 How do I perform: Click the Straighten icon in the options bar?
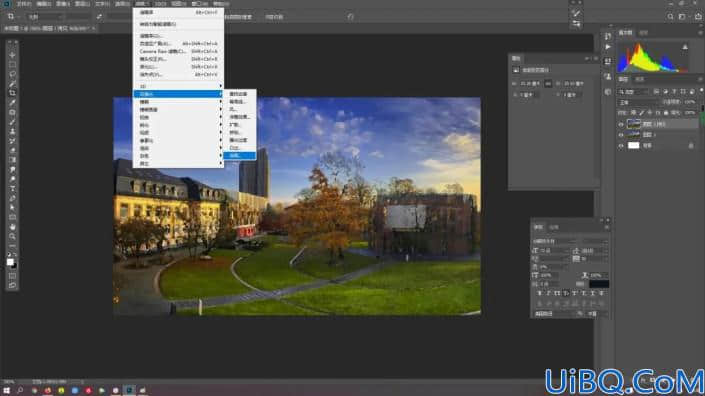point(99,17)
